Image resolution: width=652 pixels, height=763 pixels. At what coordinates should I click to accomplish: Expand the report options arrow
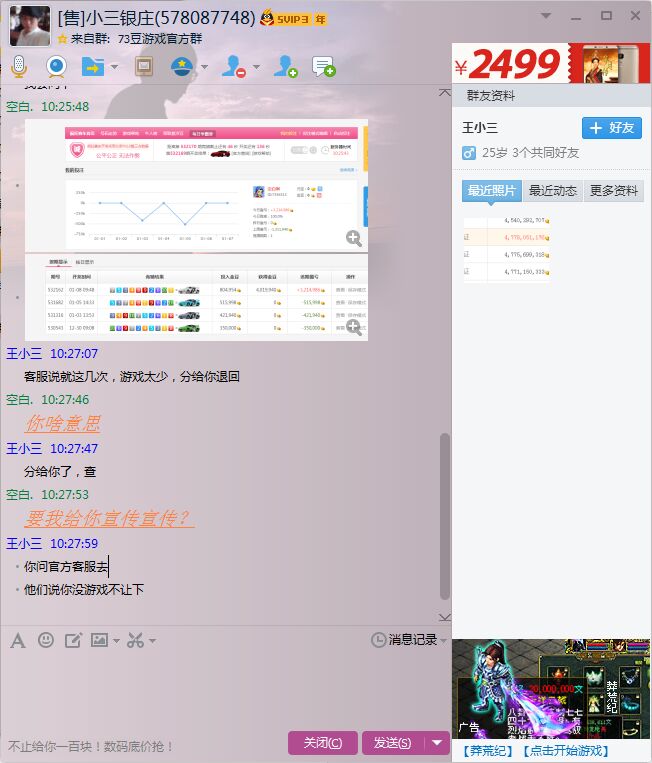(204, 67)
